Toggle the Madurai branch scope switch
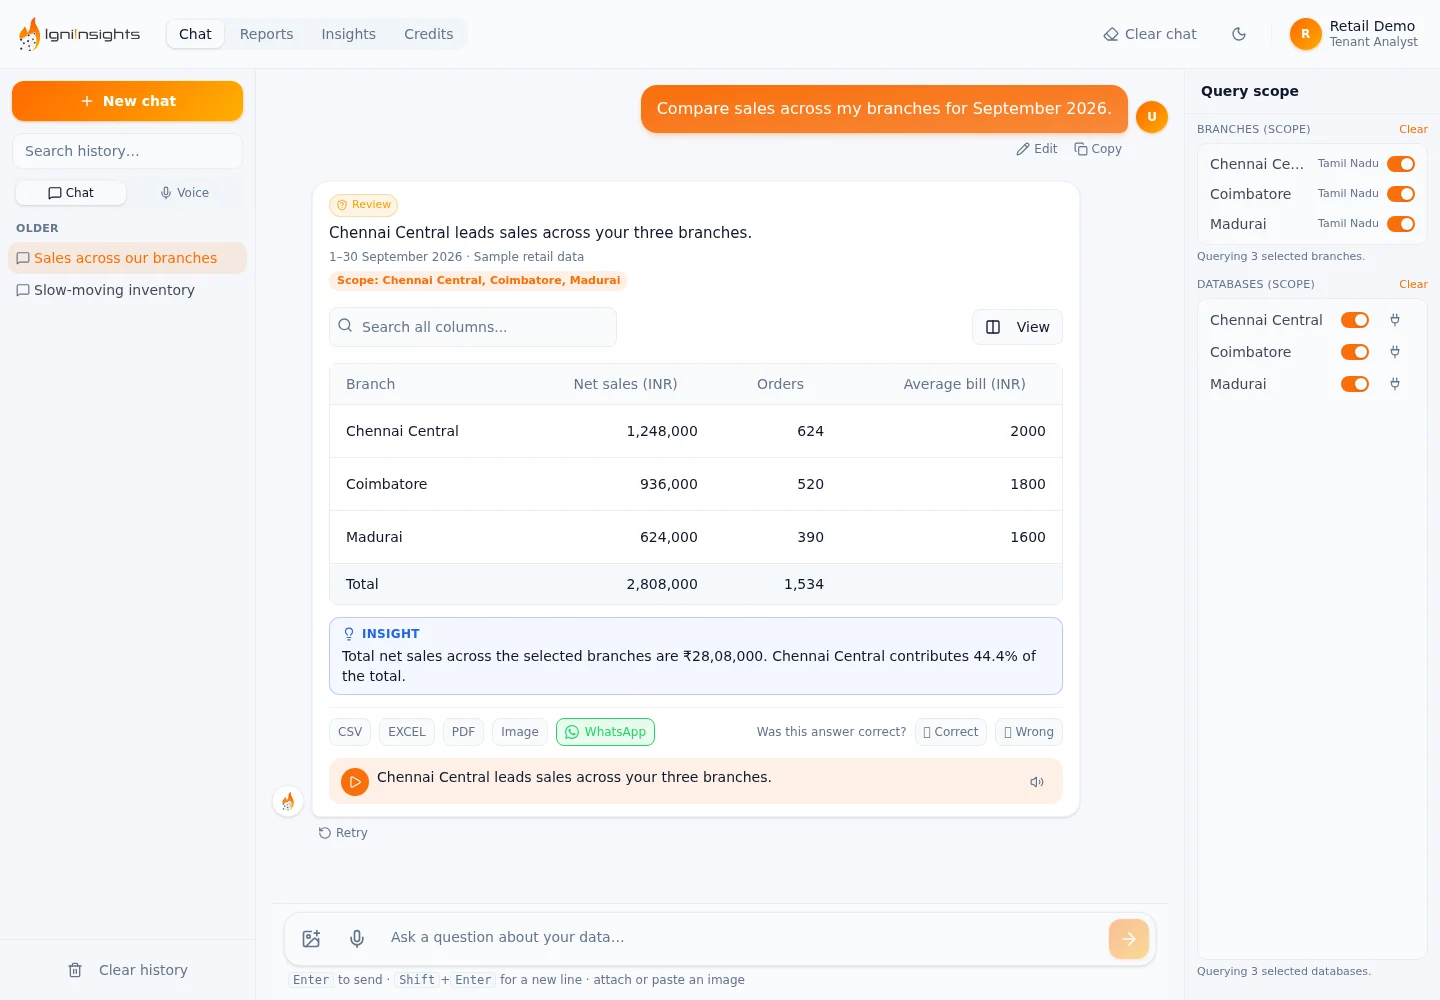1440x1000 pixels. [x=1401, y=224]
